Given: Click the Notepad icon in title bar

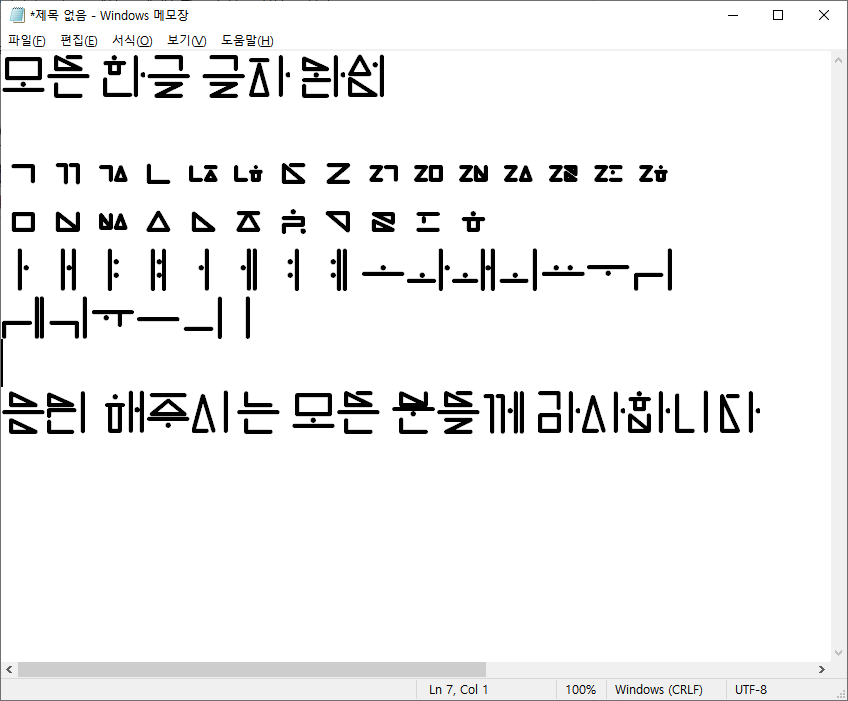Looking at the screenshot, I should (x=16, y=16).
